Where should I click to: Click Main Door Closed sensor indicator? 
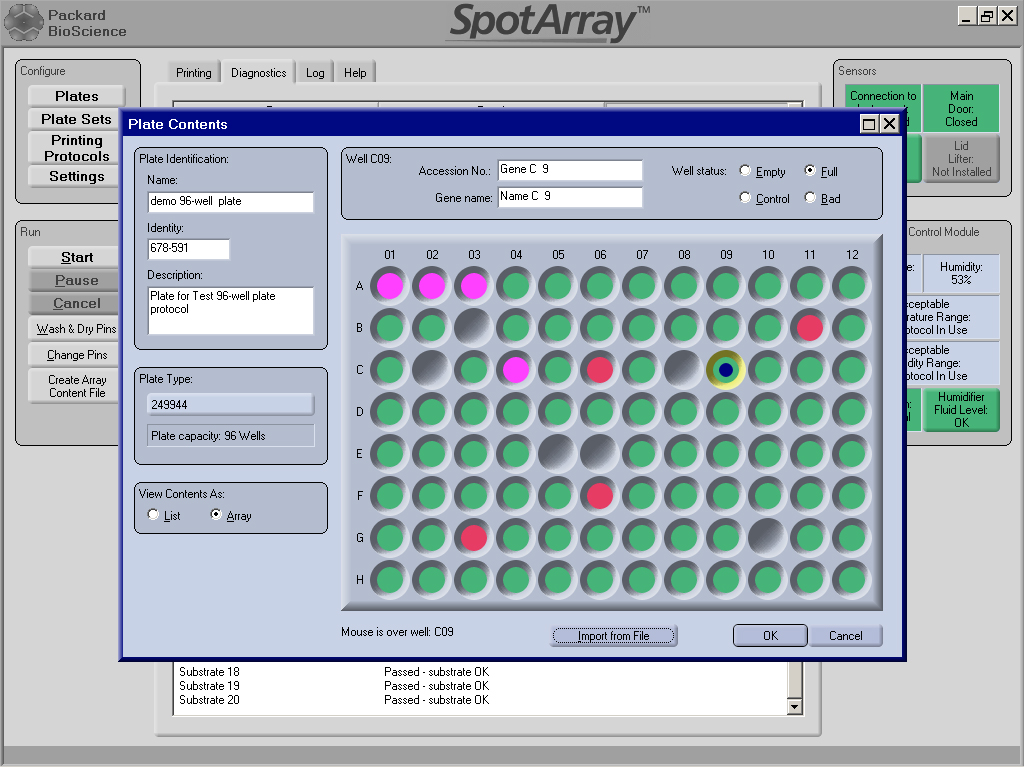[x=961, y=108]
